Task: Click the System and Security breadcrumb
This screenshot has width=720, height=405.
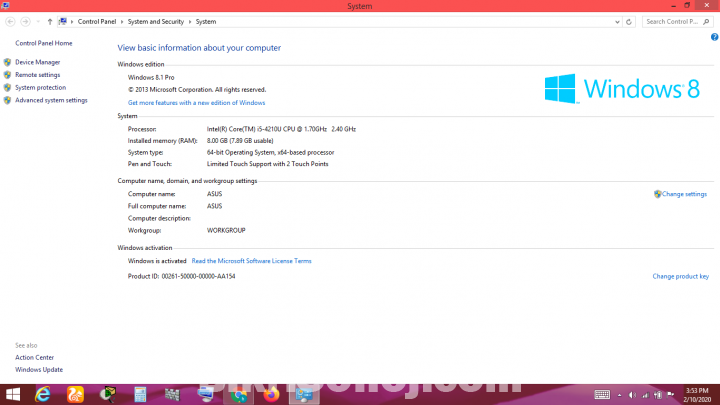Action: (x=156, y=22)
